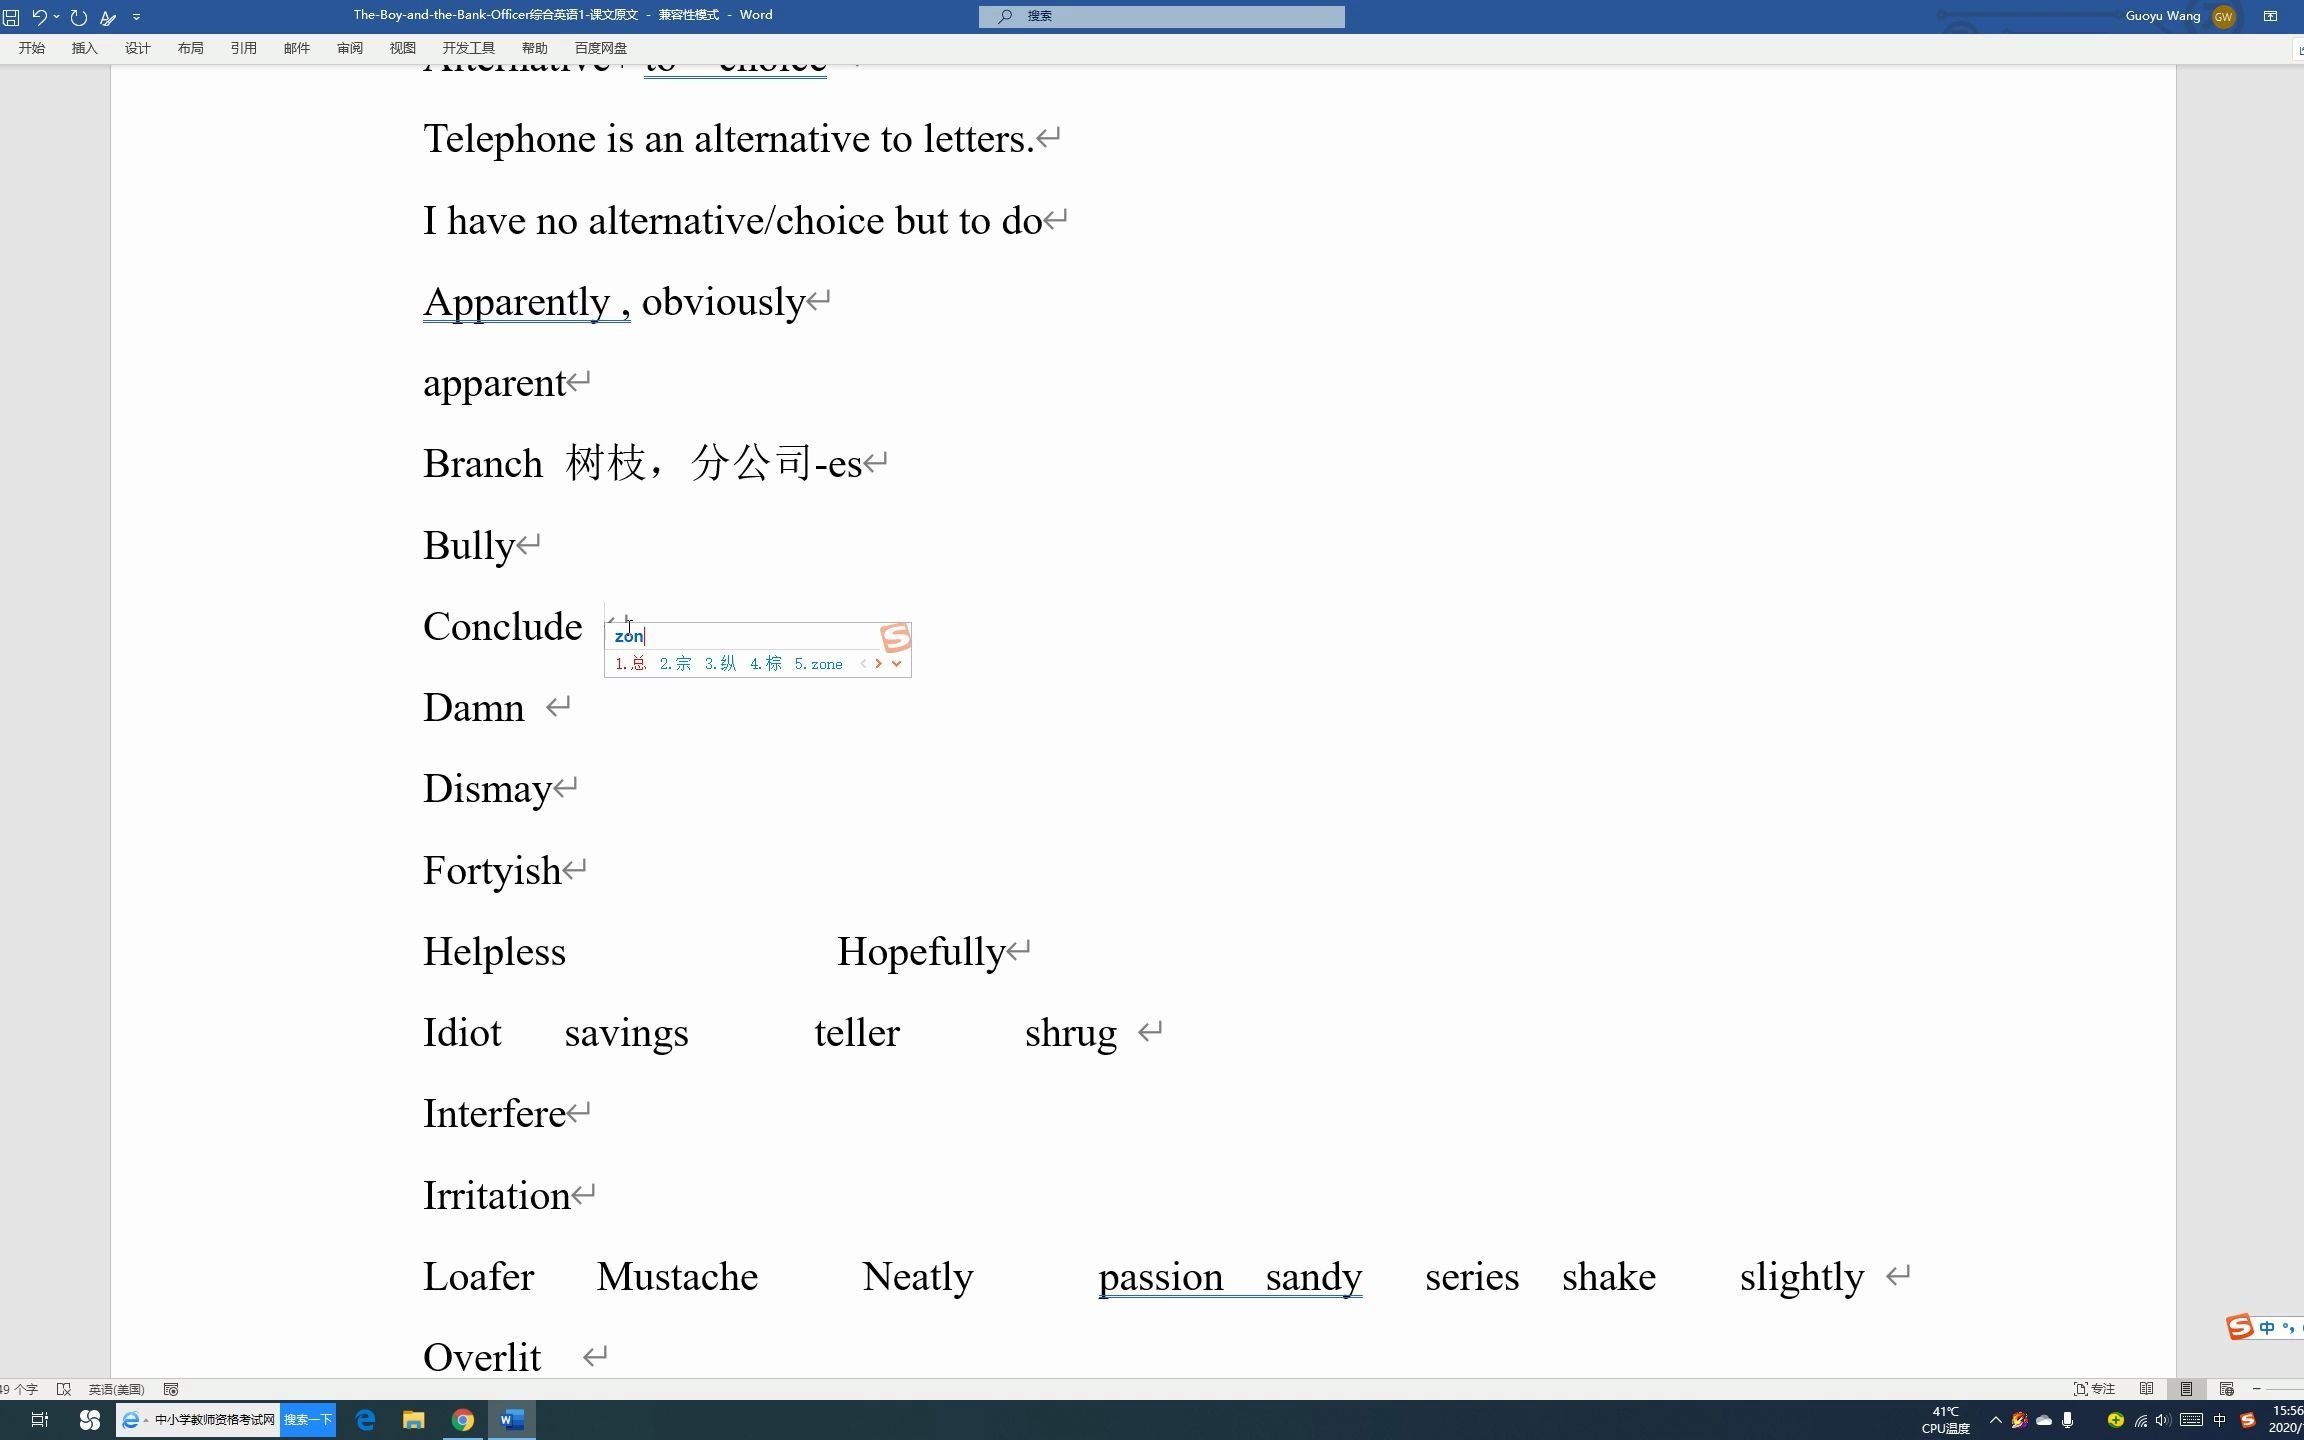Screen dimensions: 2304x1440
Task: Click the Word taskbar icon on taskbar
Action: (x=513, y=1418)
